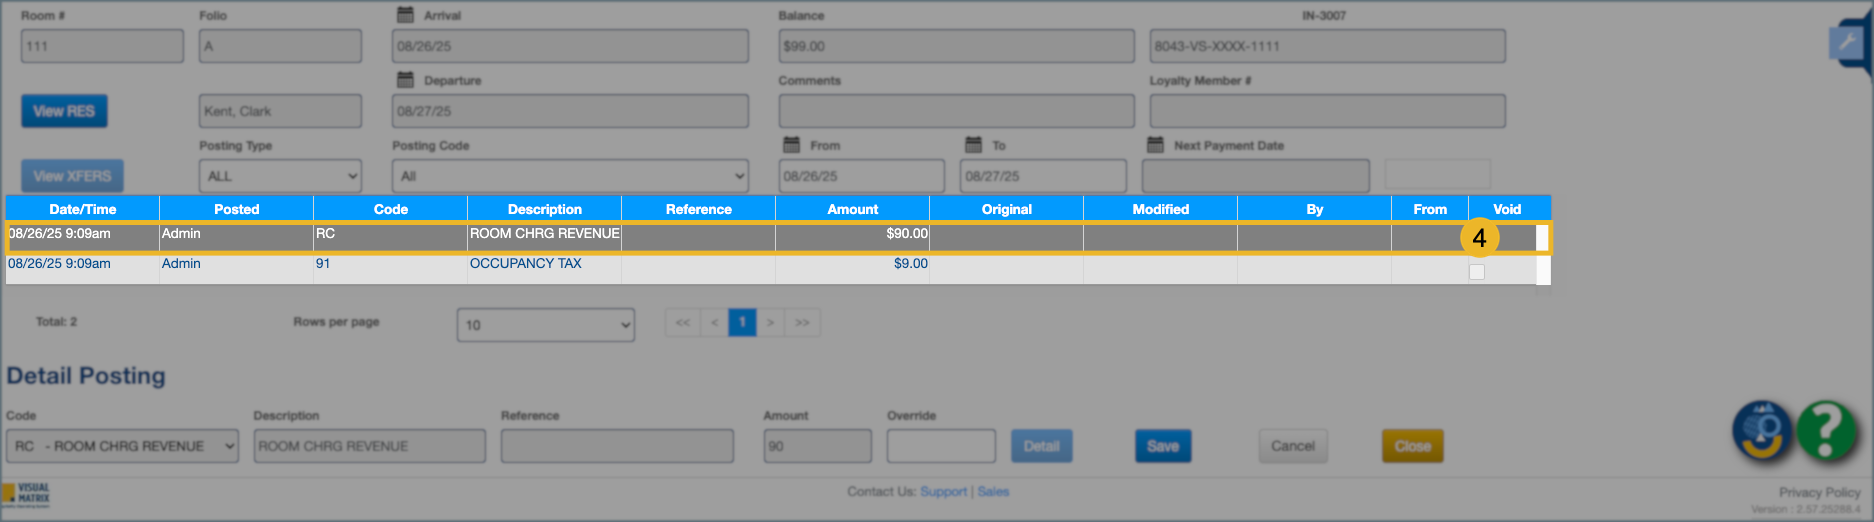
Task: Sort by the Amount column header
Action: click(x=852, y=209)
